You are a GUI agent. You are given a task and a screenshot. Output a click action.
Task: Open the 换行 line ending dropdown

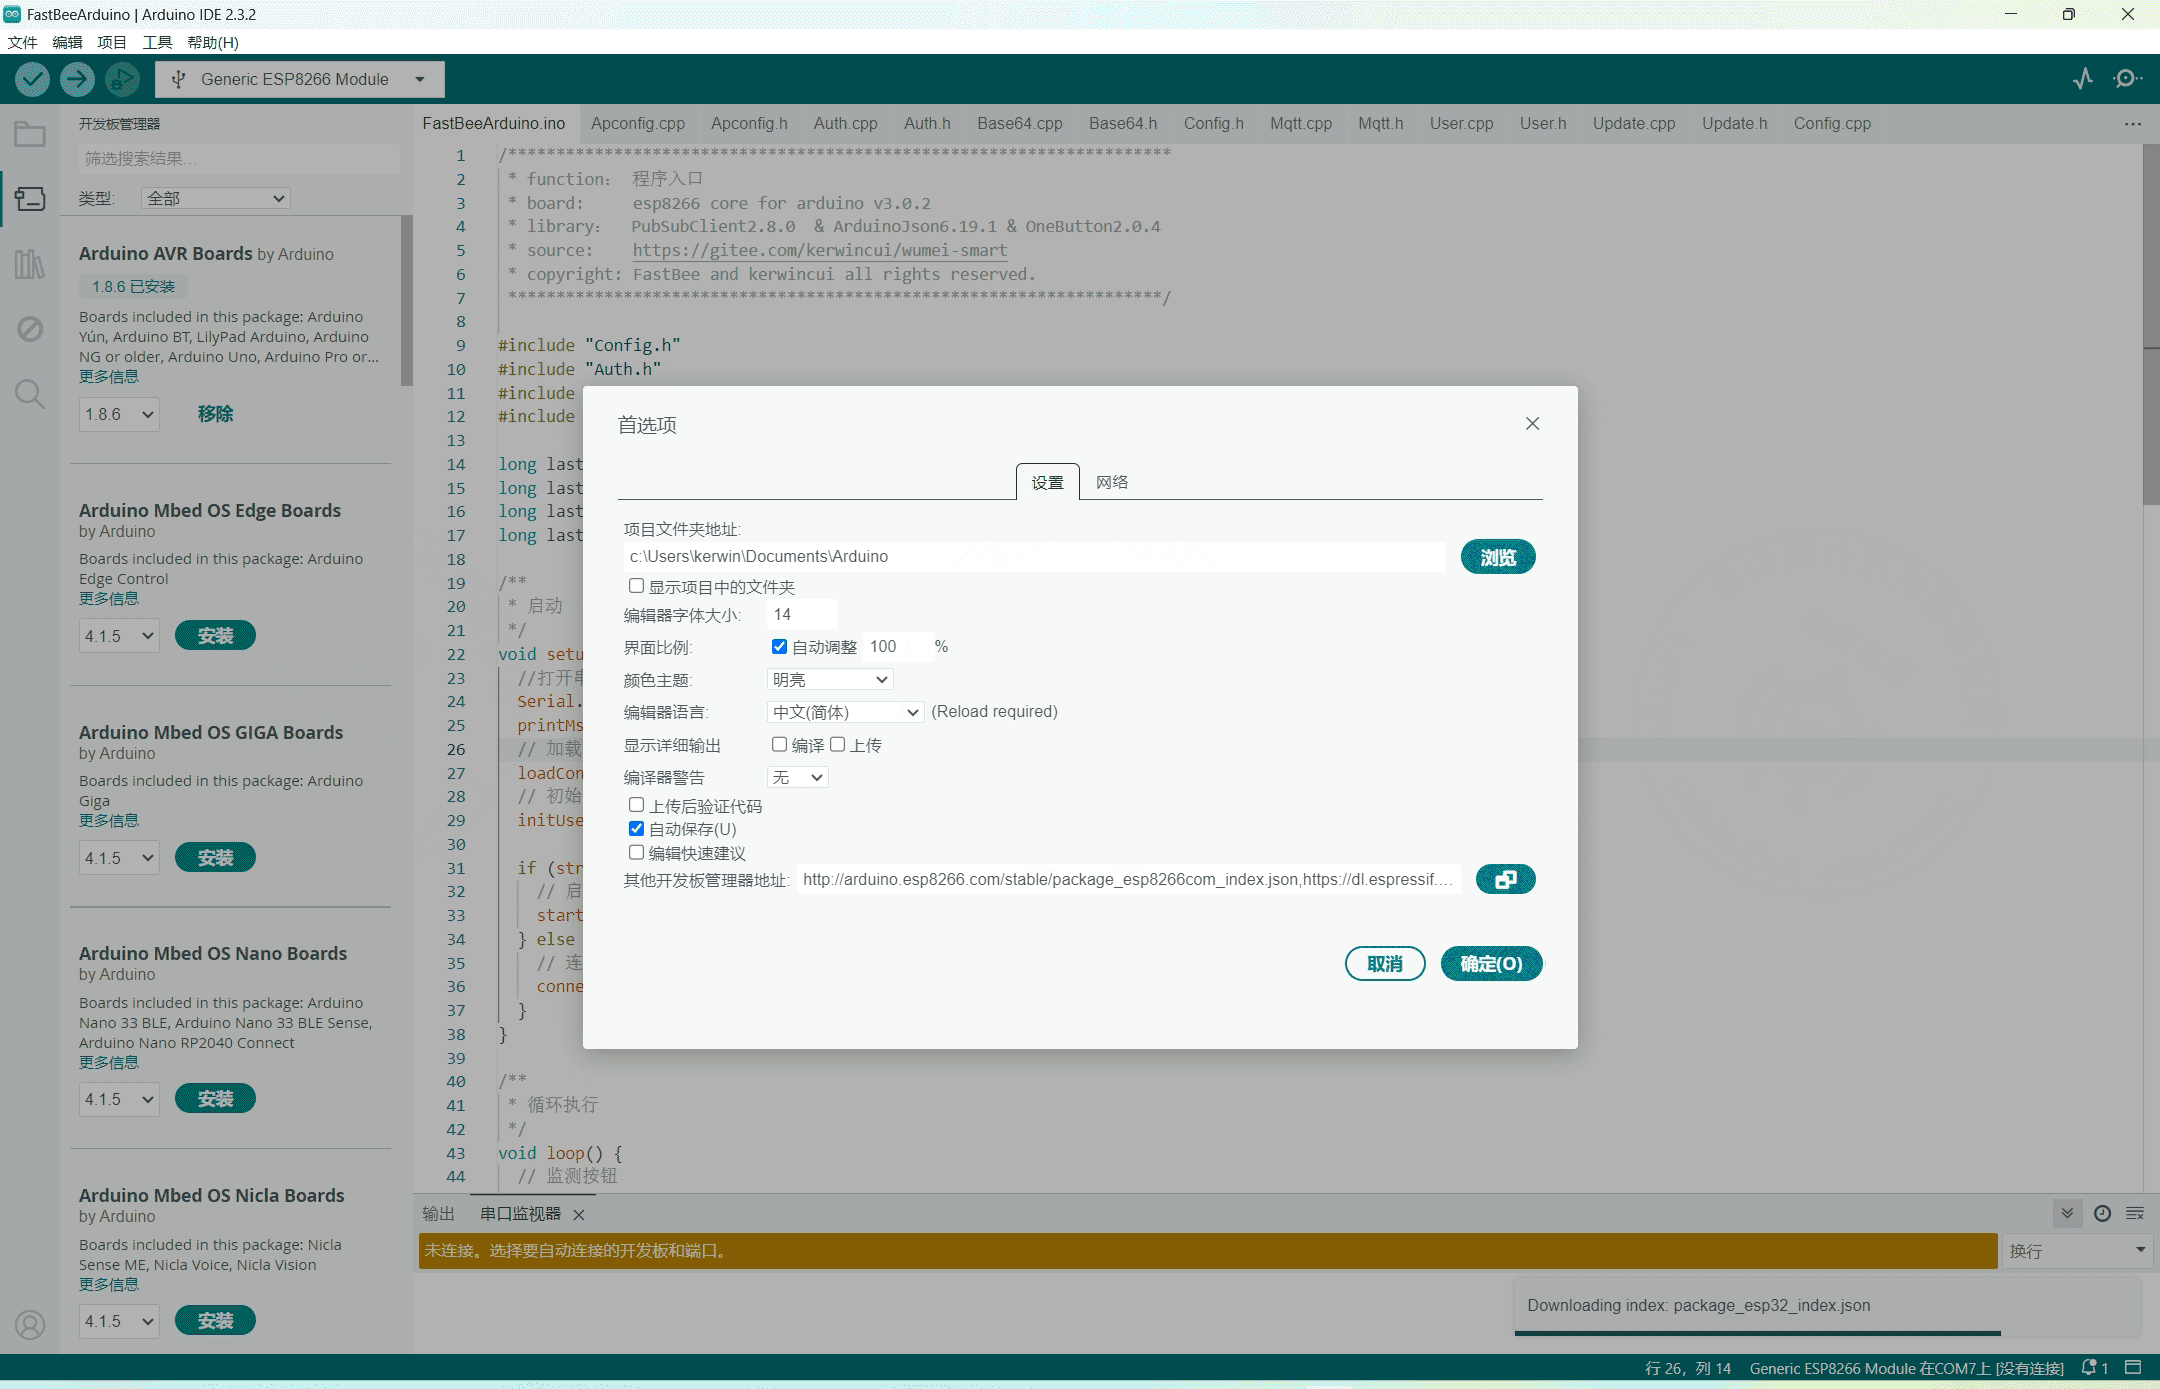tap(2076, 1251)
